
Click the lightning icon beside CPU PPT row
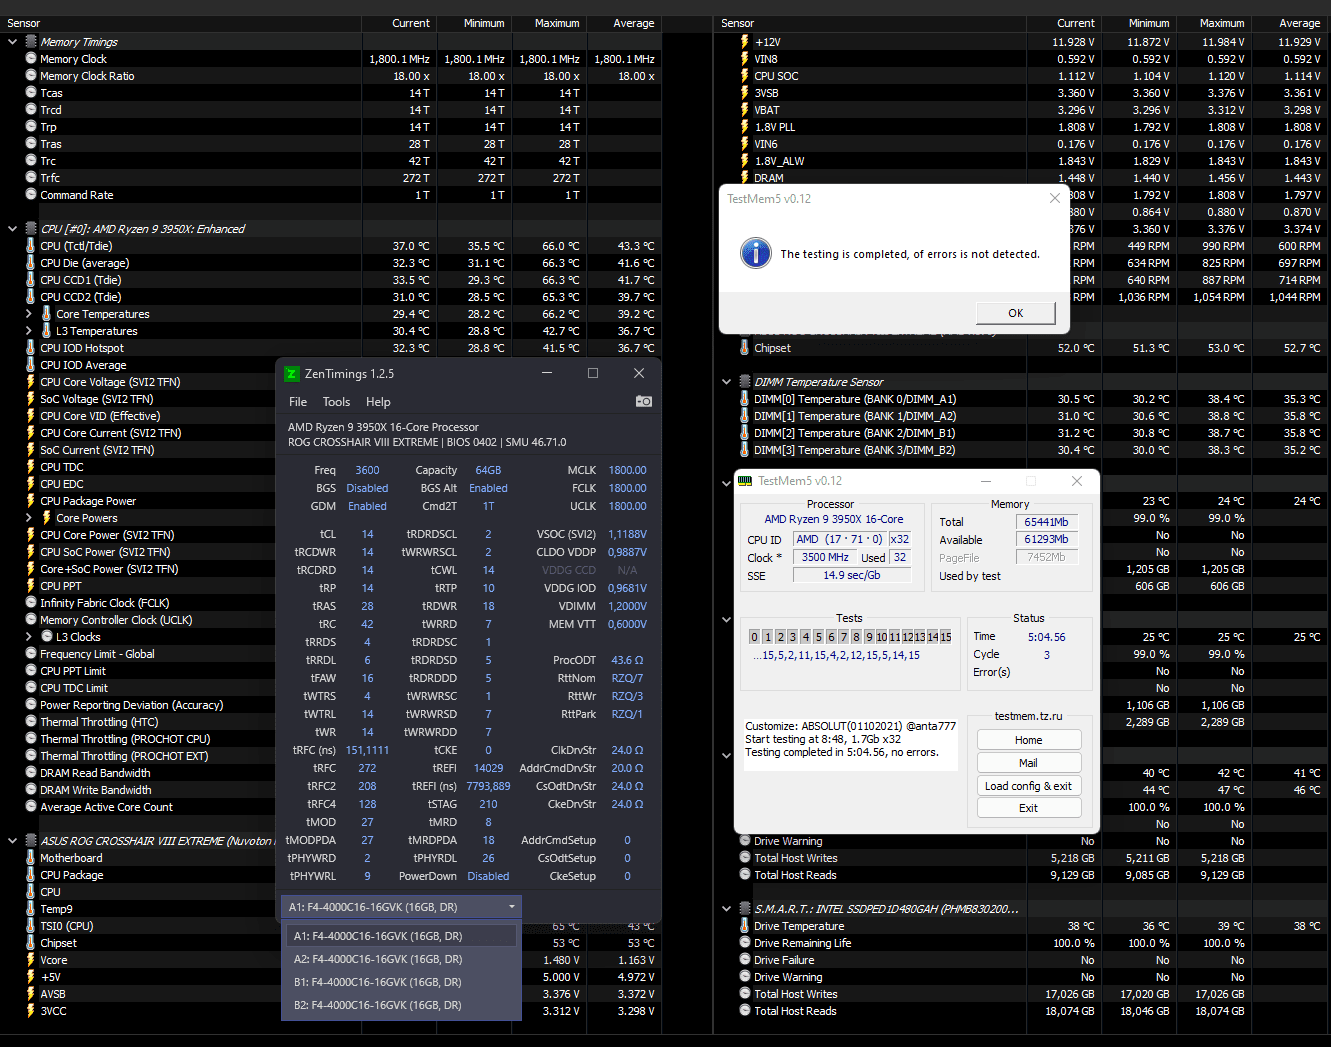pyautogui.click(x=31, y=586)
